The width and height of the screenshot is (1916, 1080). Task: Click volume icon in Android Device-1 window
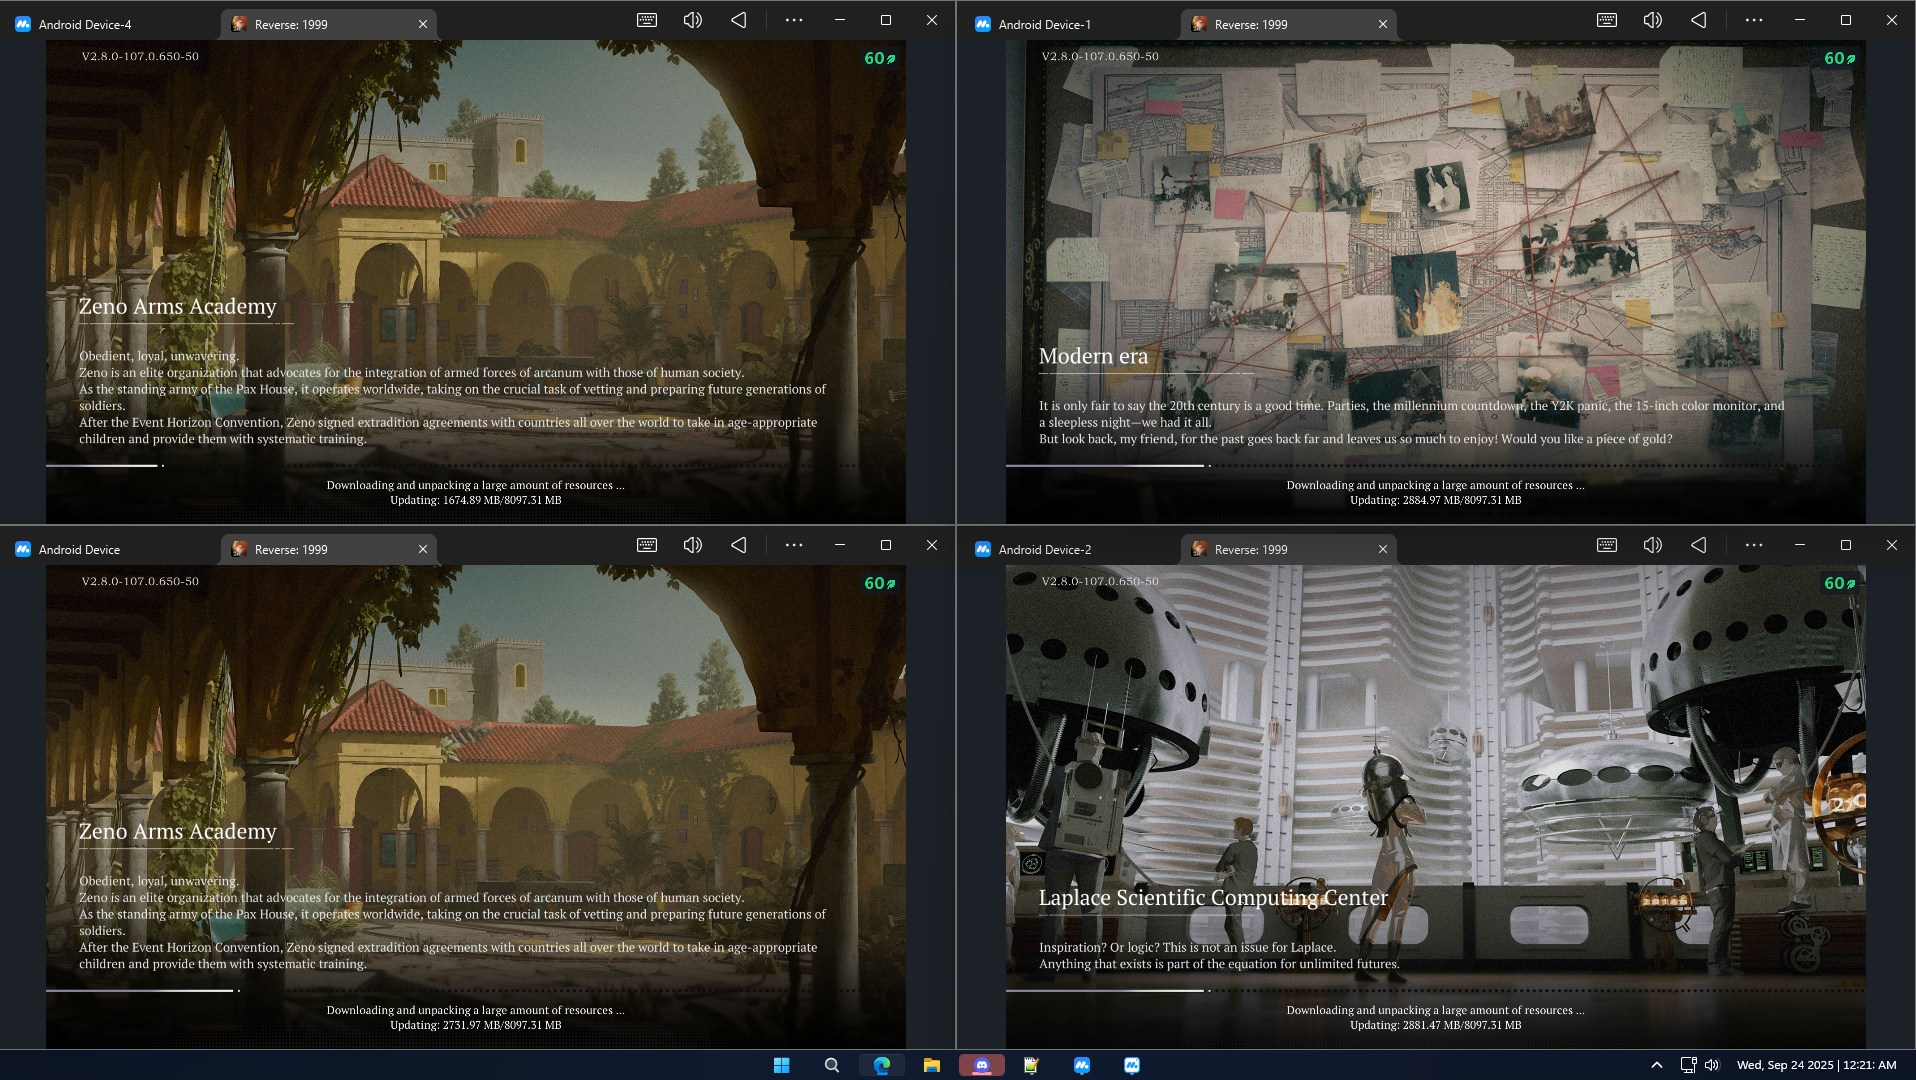coord(1653,20)
